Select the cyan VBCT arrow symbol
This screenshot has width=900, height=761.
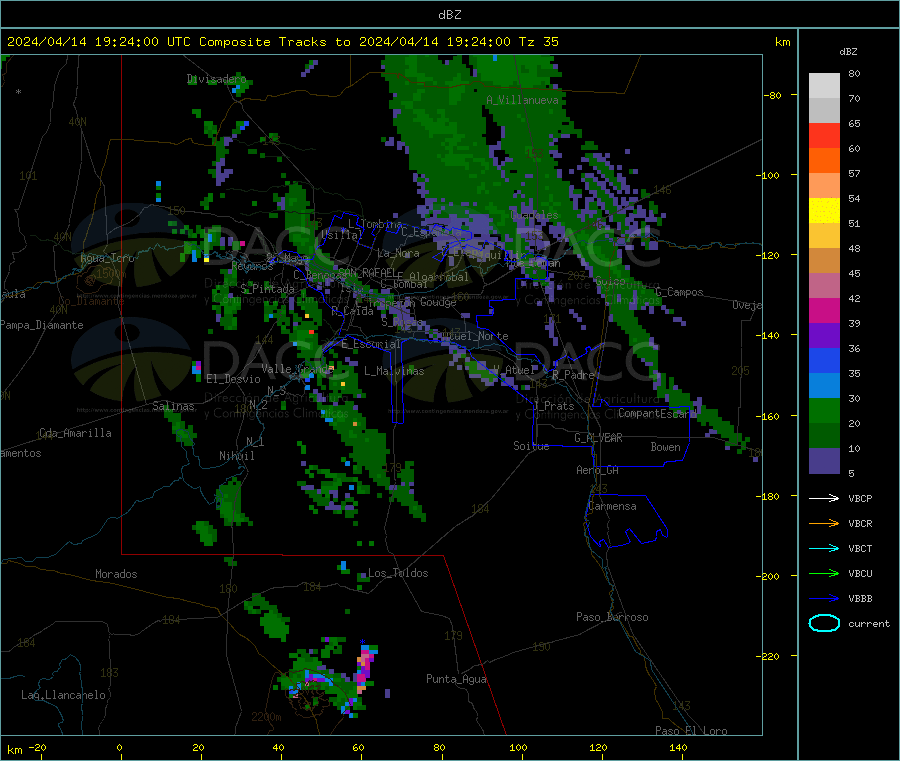pos(824,548)
